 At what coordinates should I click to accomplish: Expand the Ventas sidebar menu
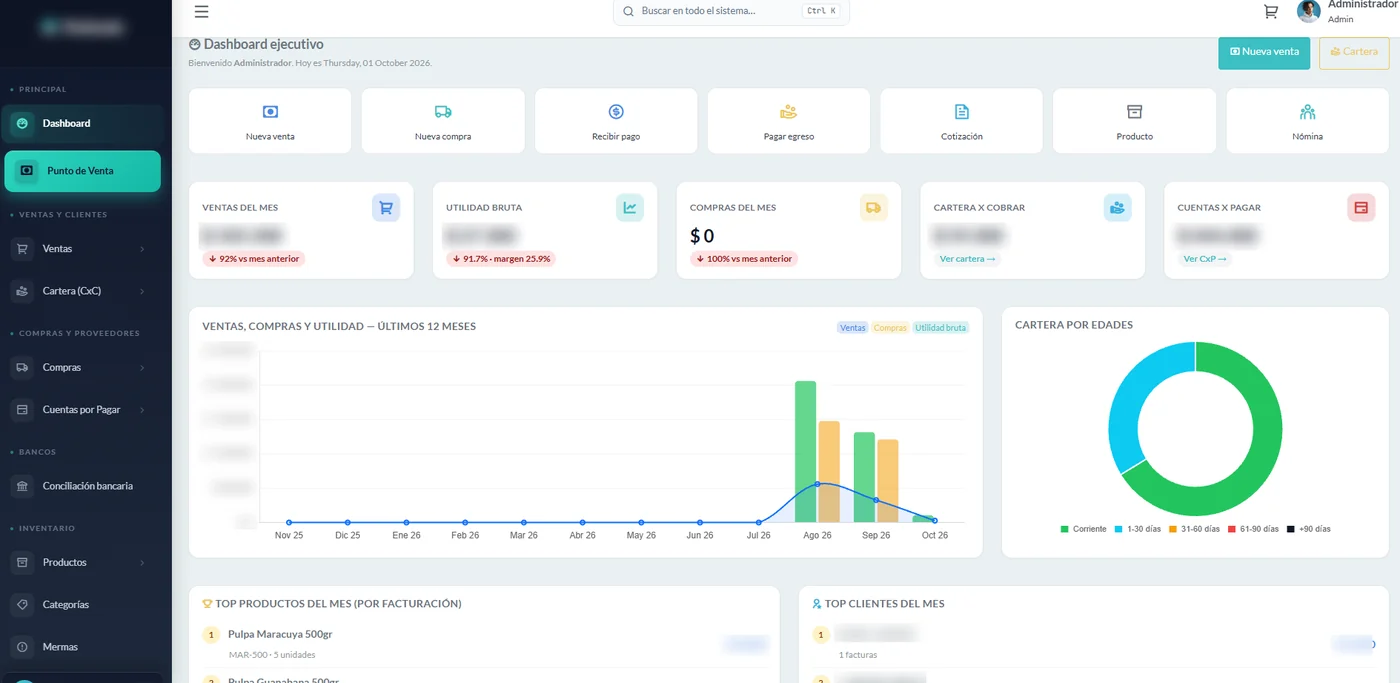click(82, 249)
